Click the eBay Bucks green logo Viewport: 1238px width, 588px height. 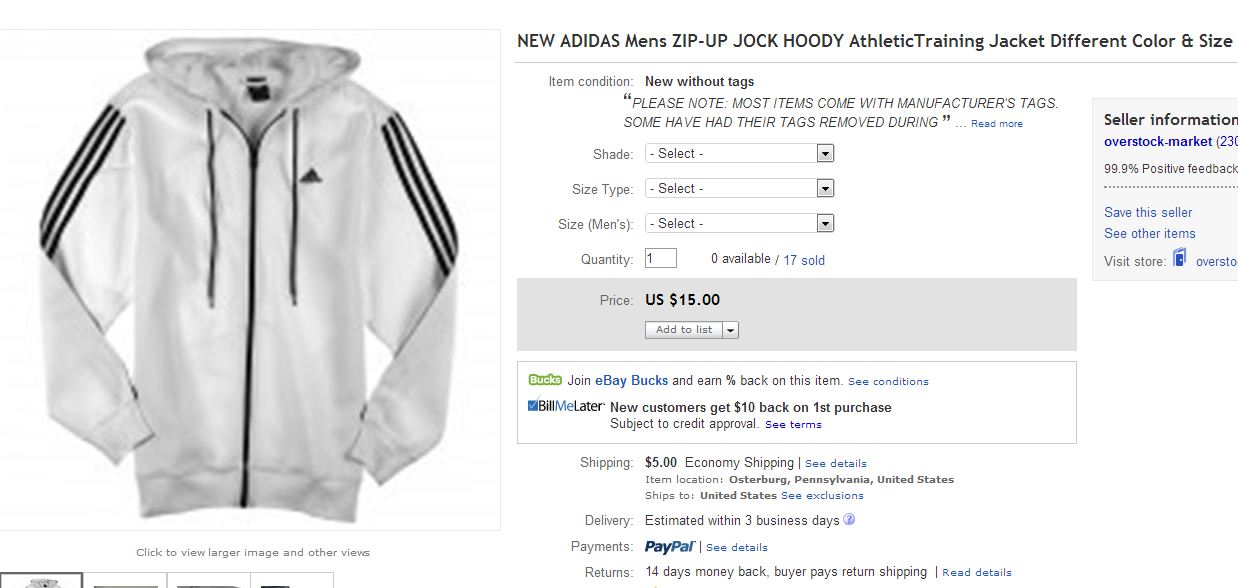click(x=545, y=380)
